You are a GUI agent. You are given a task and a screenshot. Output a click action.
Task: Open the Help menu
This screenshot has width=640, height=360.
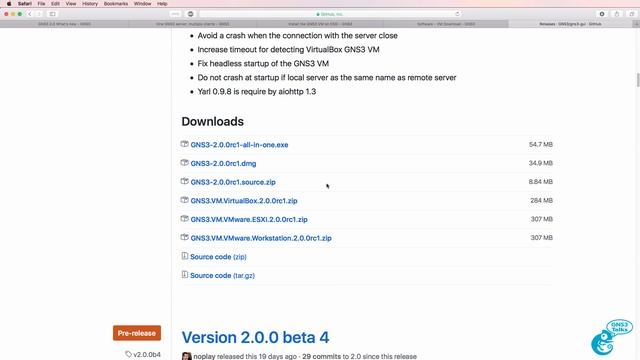click(162, 4)
